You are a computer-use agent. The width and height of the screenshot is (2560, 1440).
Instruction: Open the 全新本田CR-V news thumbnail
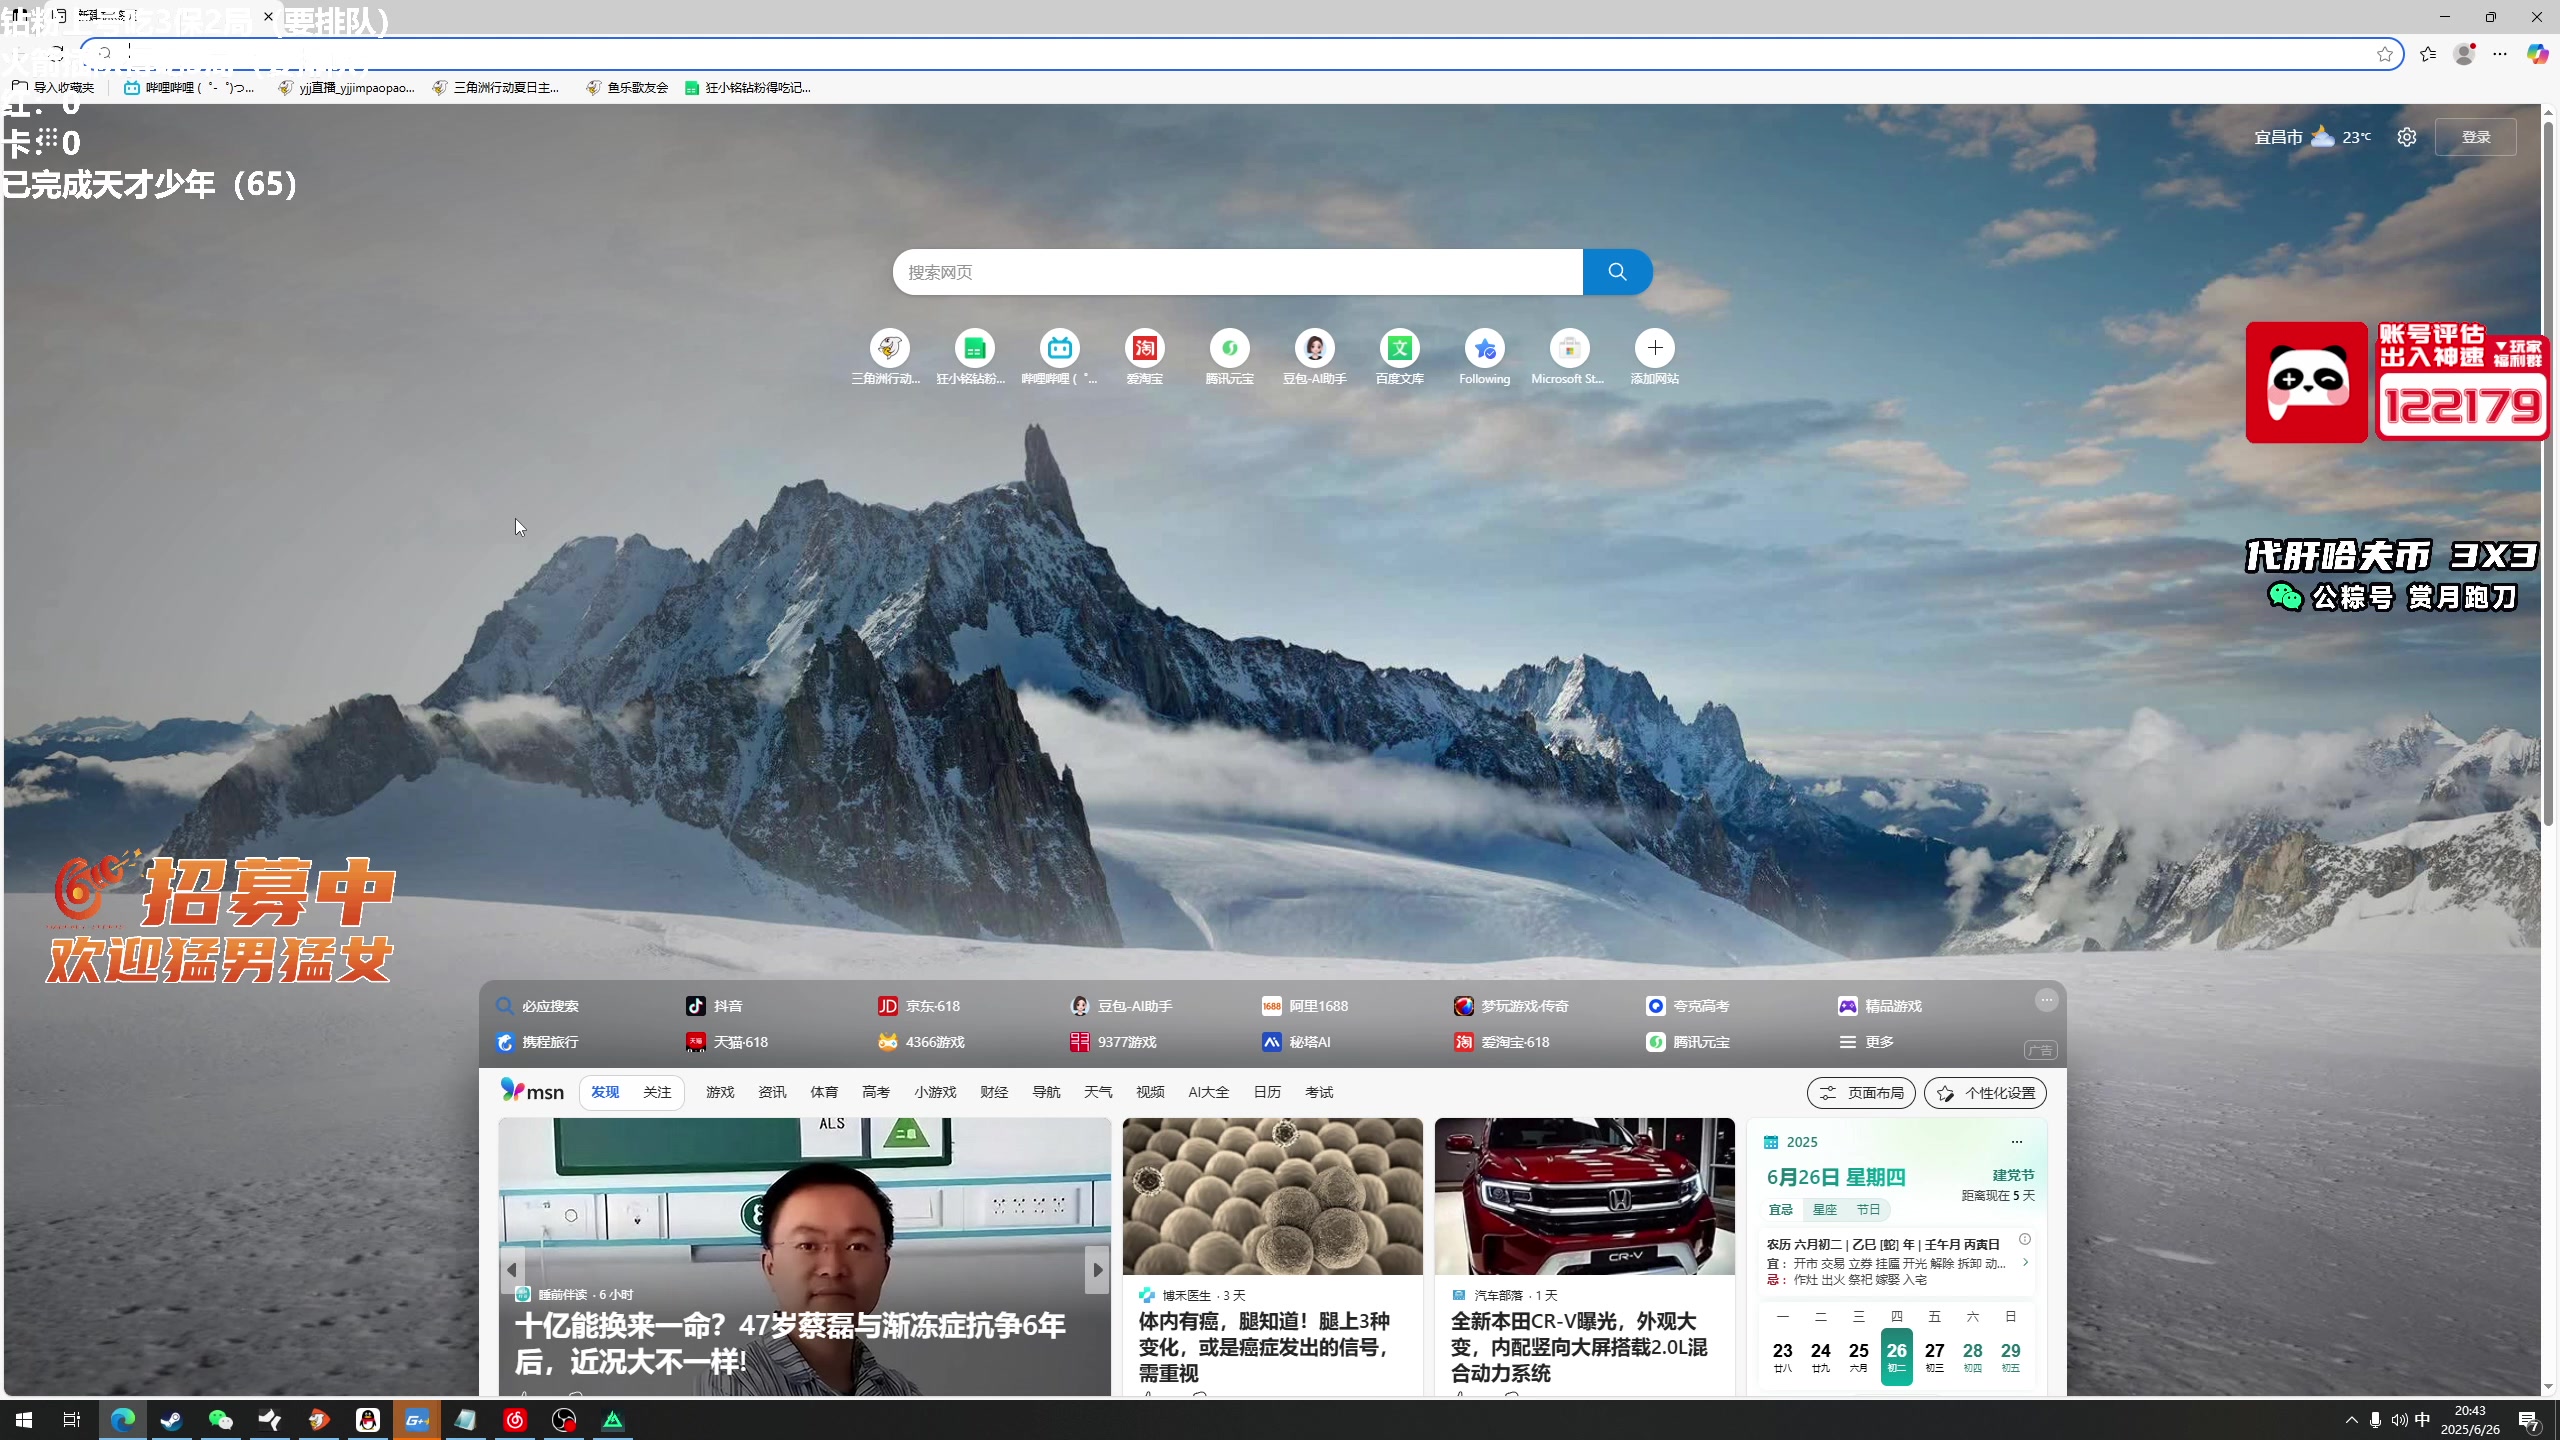[x=1584, y=1196]
